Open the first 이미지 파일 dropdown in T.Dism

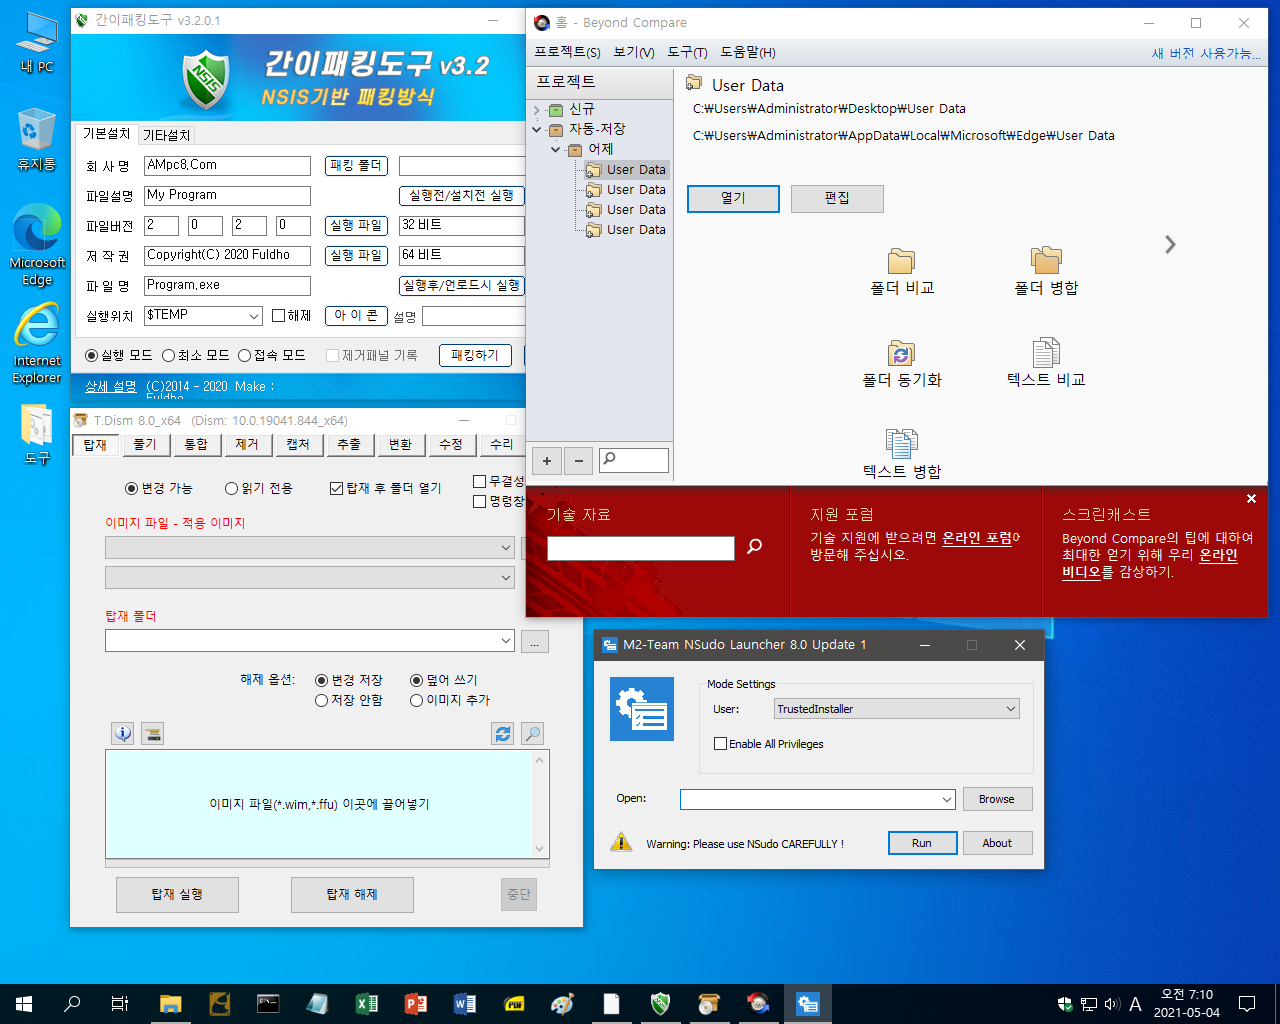coord(506,548)
